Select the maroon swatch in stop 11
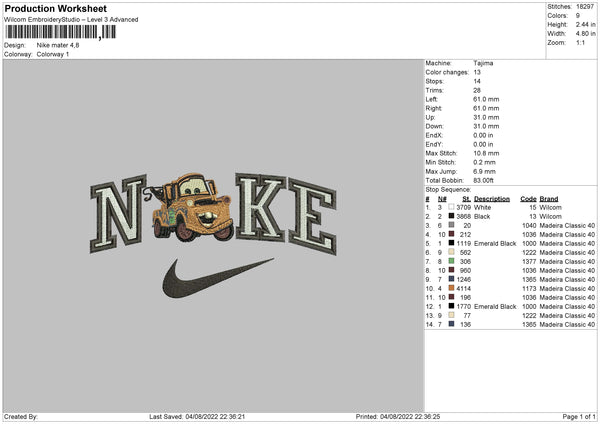 (x=451, y=297)
